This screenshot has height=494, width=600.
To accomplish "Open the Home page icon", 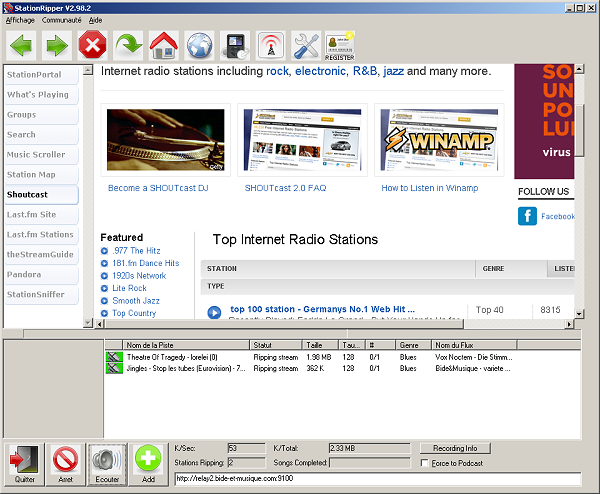I will (x=163, y=46).
